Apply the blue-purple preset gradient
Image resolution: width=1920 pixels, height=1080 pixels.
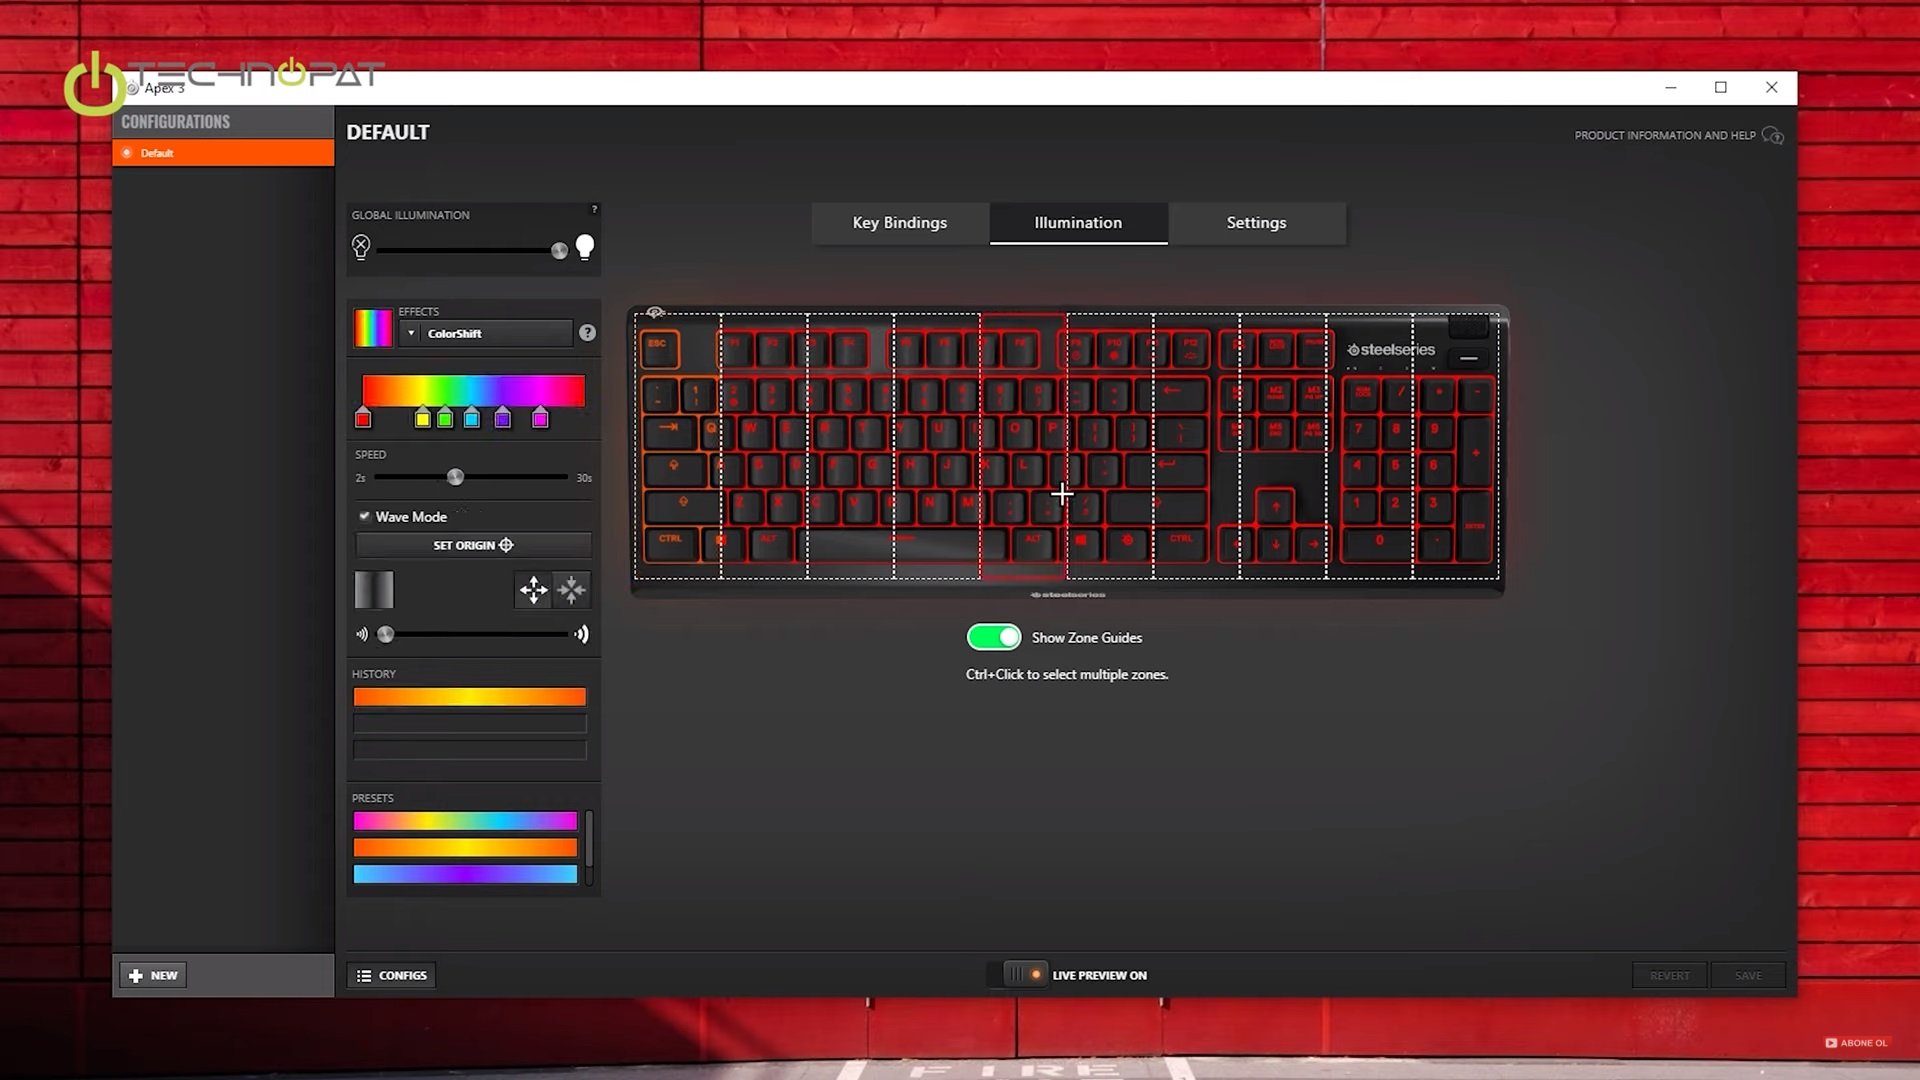point(465,874)
